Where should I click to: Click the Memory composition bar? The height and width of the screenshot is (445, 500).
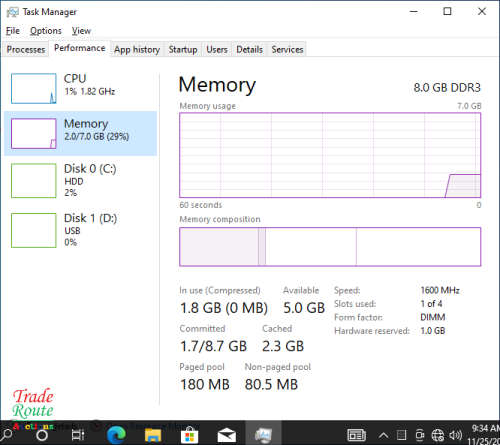pos(330,247)
